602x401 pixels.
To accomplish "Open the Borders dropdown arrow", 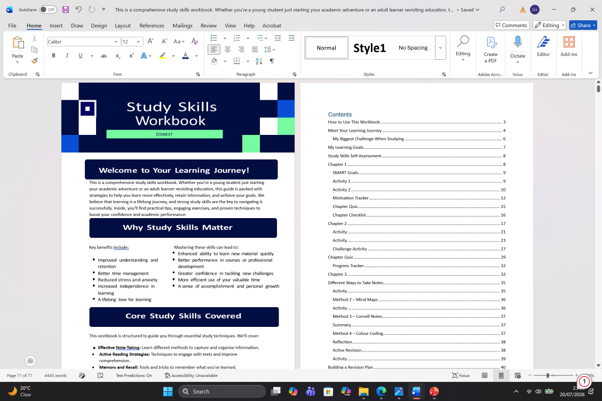I will [x=248, y=61].
